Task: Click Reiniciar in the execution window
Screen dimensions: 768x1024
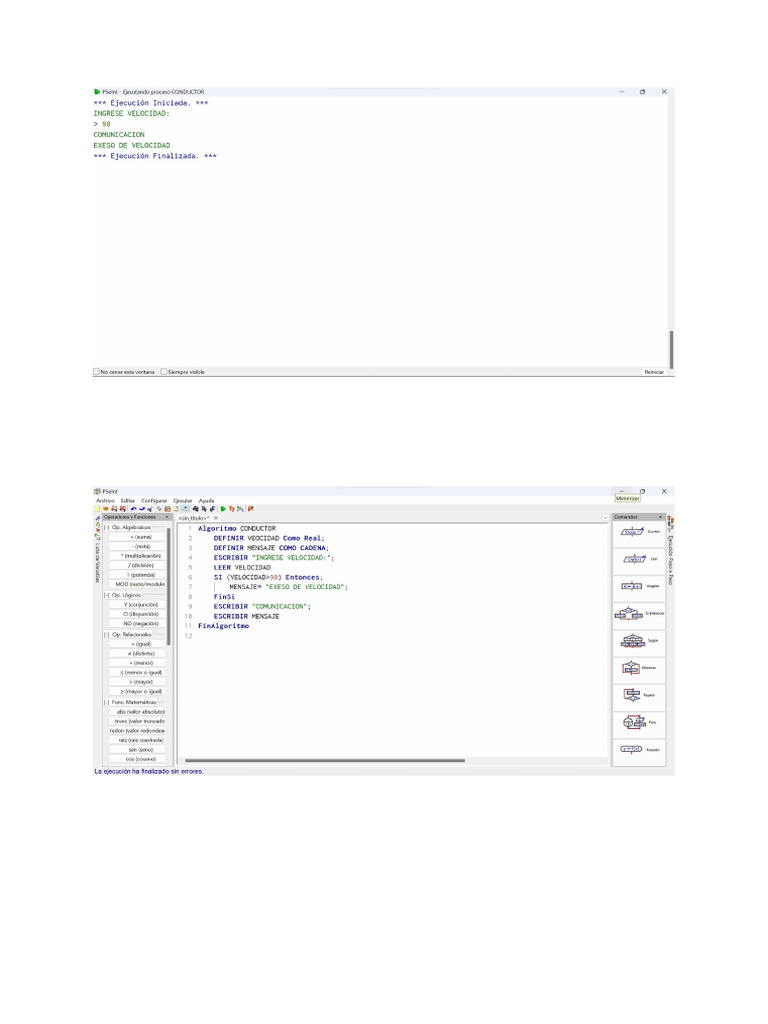Action: (654, 372)
